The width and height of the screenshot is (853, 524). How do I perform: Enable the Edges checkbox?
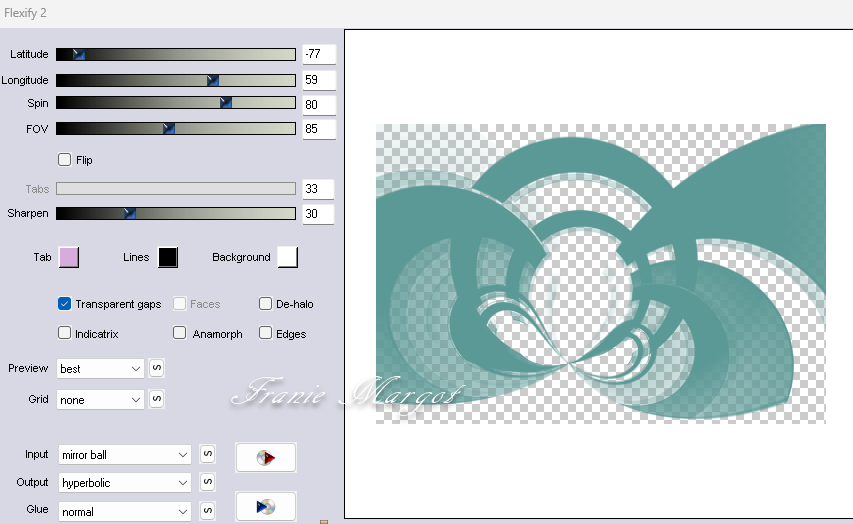265,333
